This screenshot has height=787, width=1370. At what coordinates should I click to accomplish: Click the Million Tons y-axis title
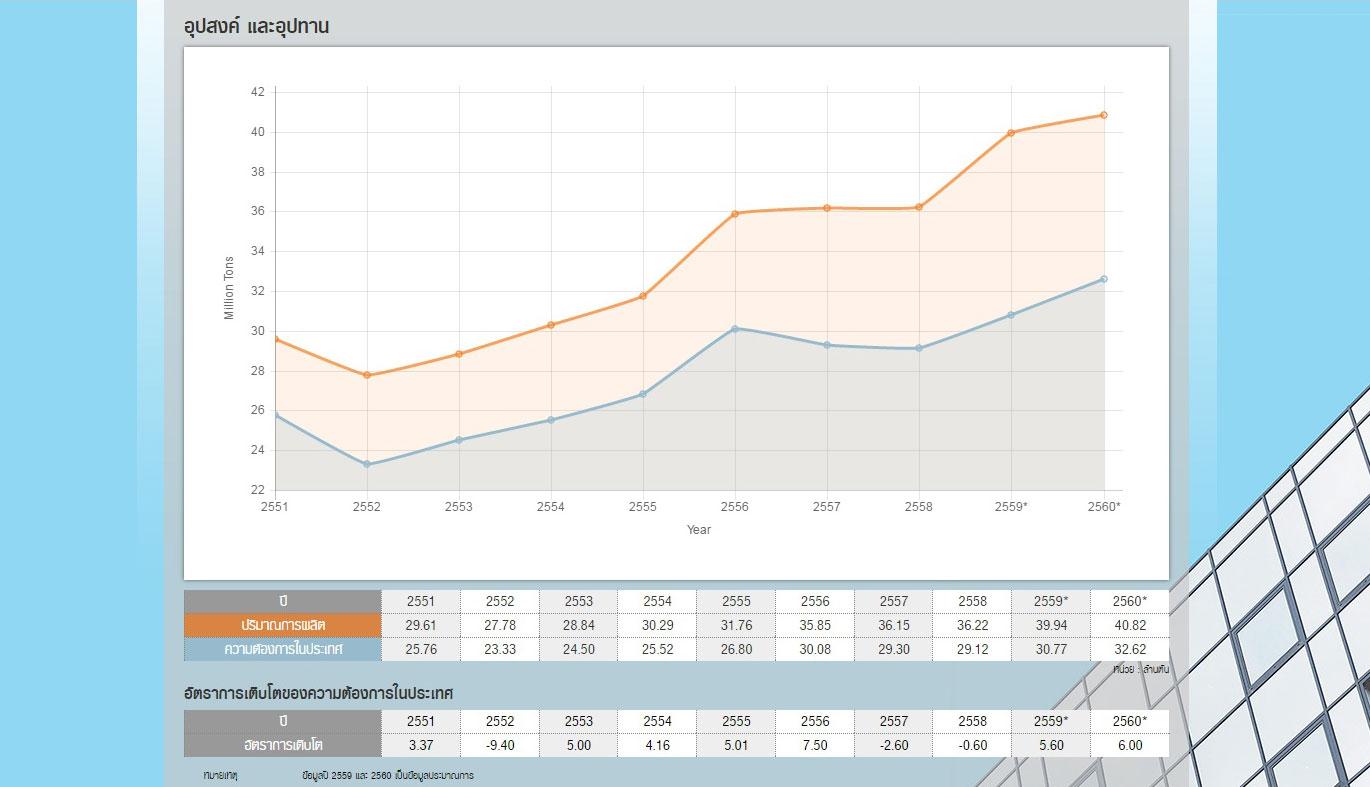tap(229, 288)
